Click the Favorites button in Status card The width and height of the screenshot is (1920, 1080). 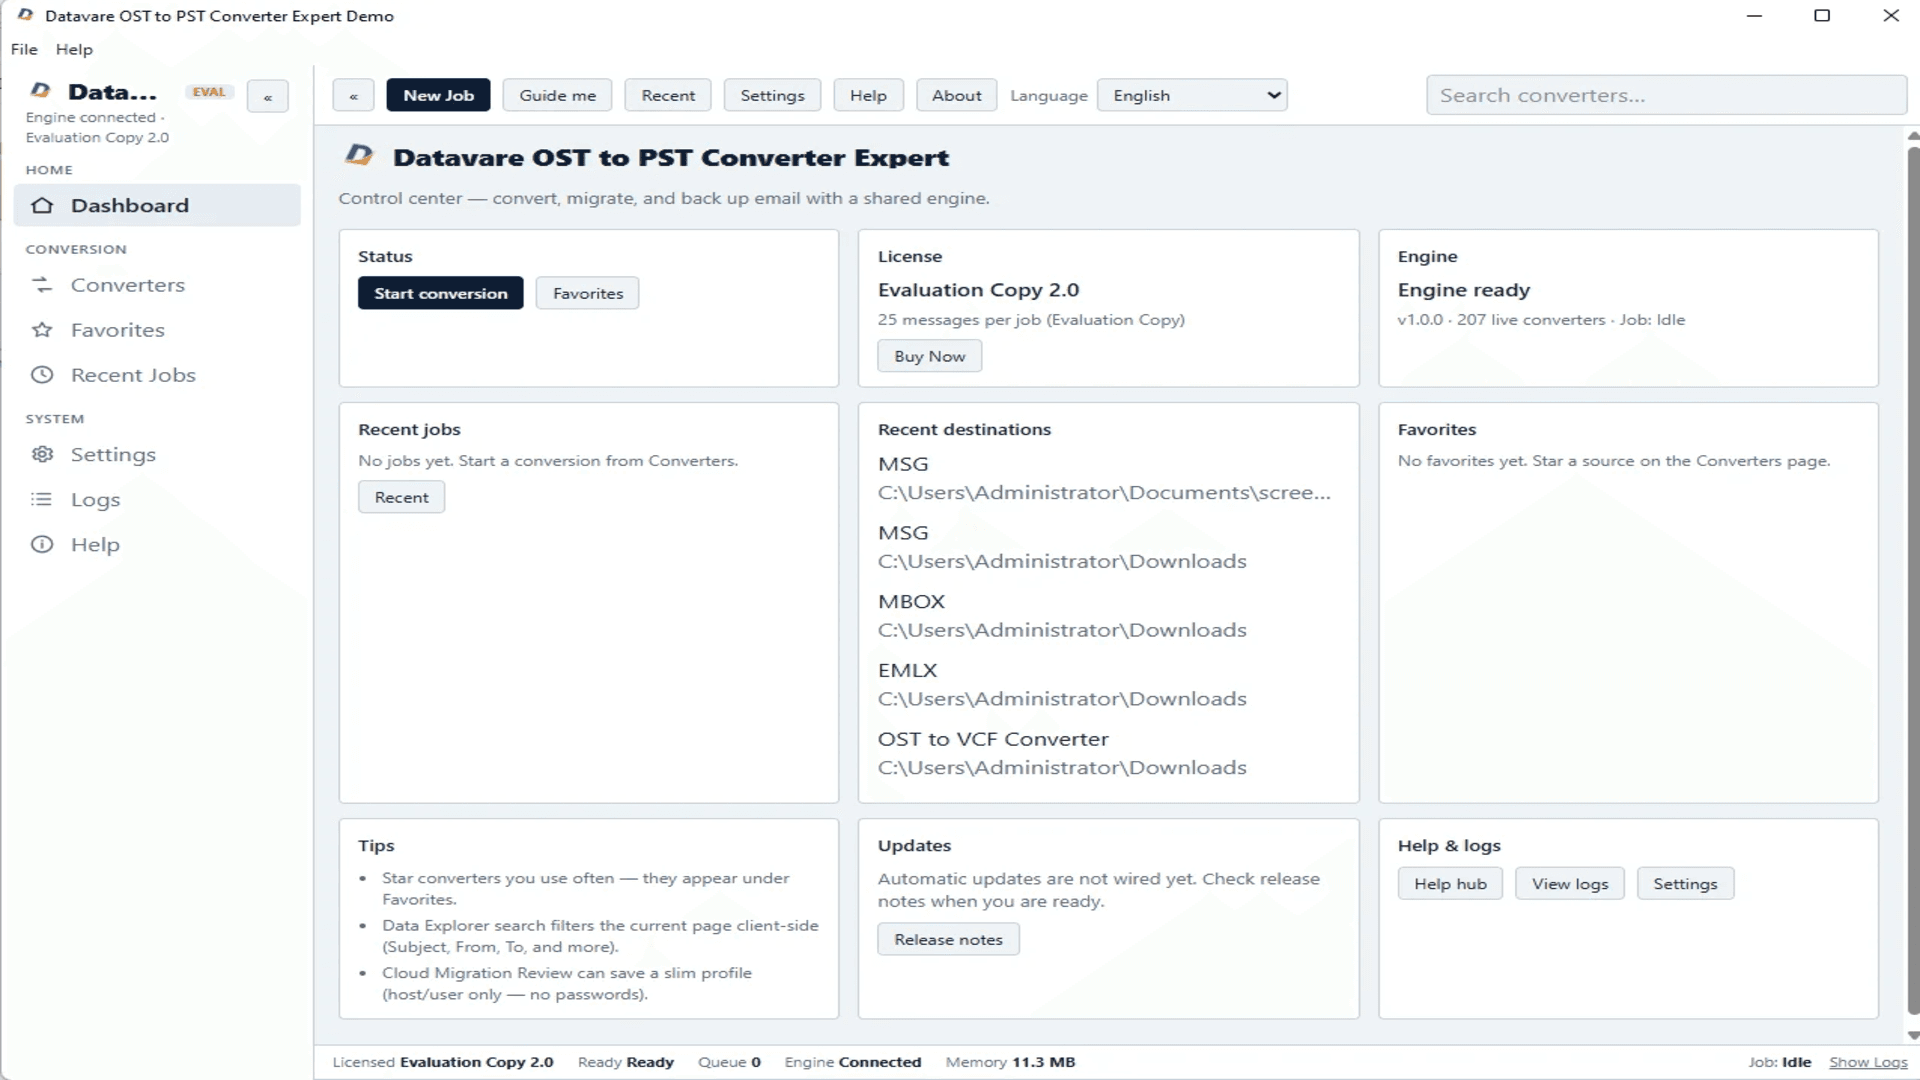tap(587, 293)
